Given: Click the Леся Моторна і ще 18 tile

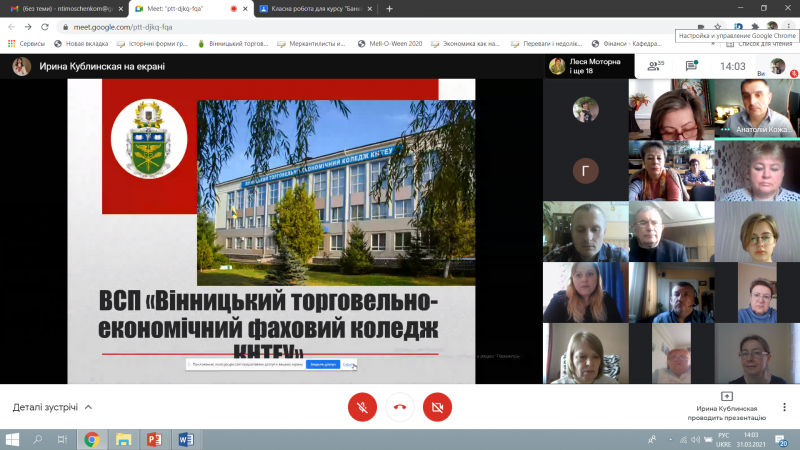Looking at the screenshot, I should pyautogui.click(x=589, y=66).
